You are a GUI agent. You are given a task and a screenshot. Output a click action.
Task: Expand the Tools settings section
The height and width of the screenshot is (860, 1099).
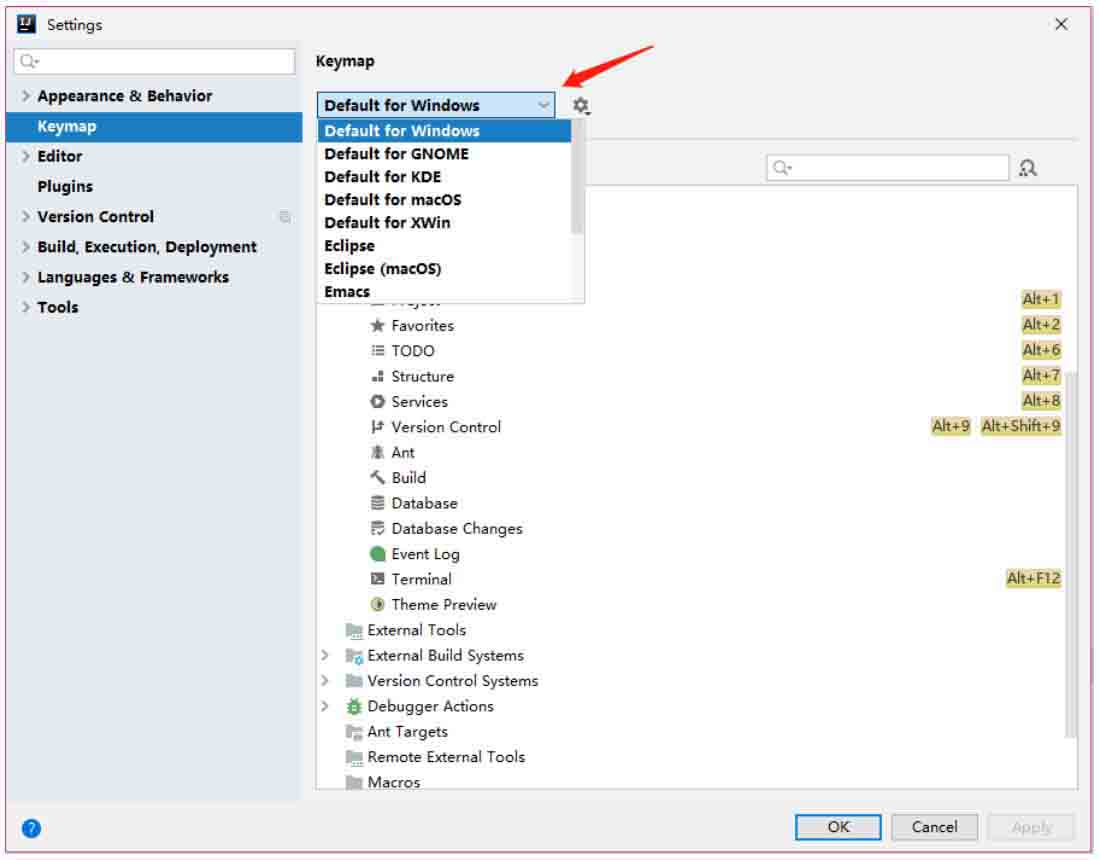coord(26,307)
